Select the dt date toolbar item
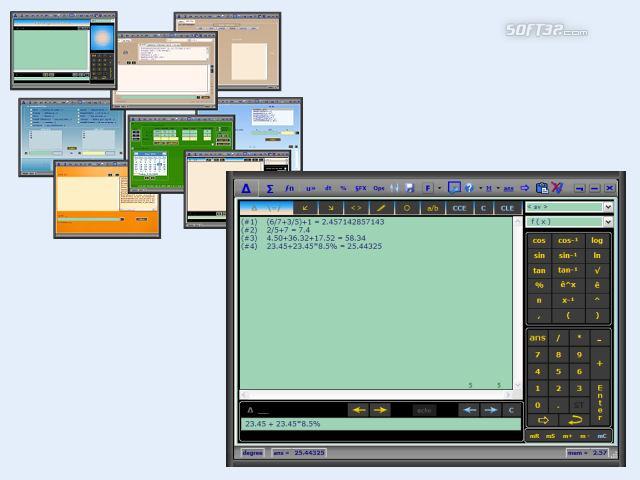Image resolution: width=640 pixels, height=480 pixels. click(x=328, y=188)
